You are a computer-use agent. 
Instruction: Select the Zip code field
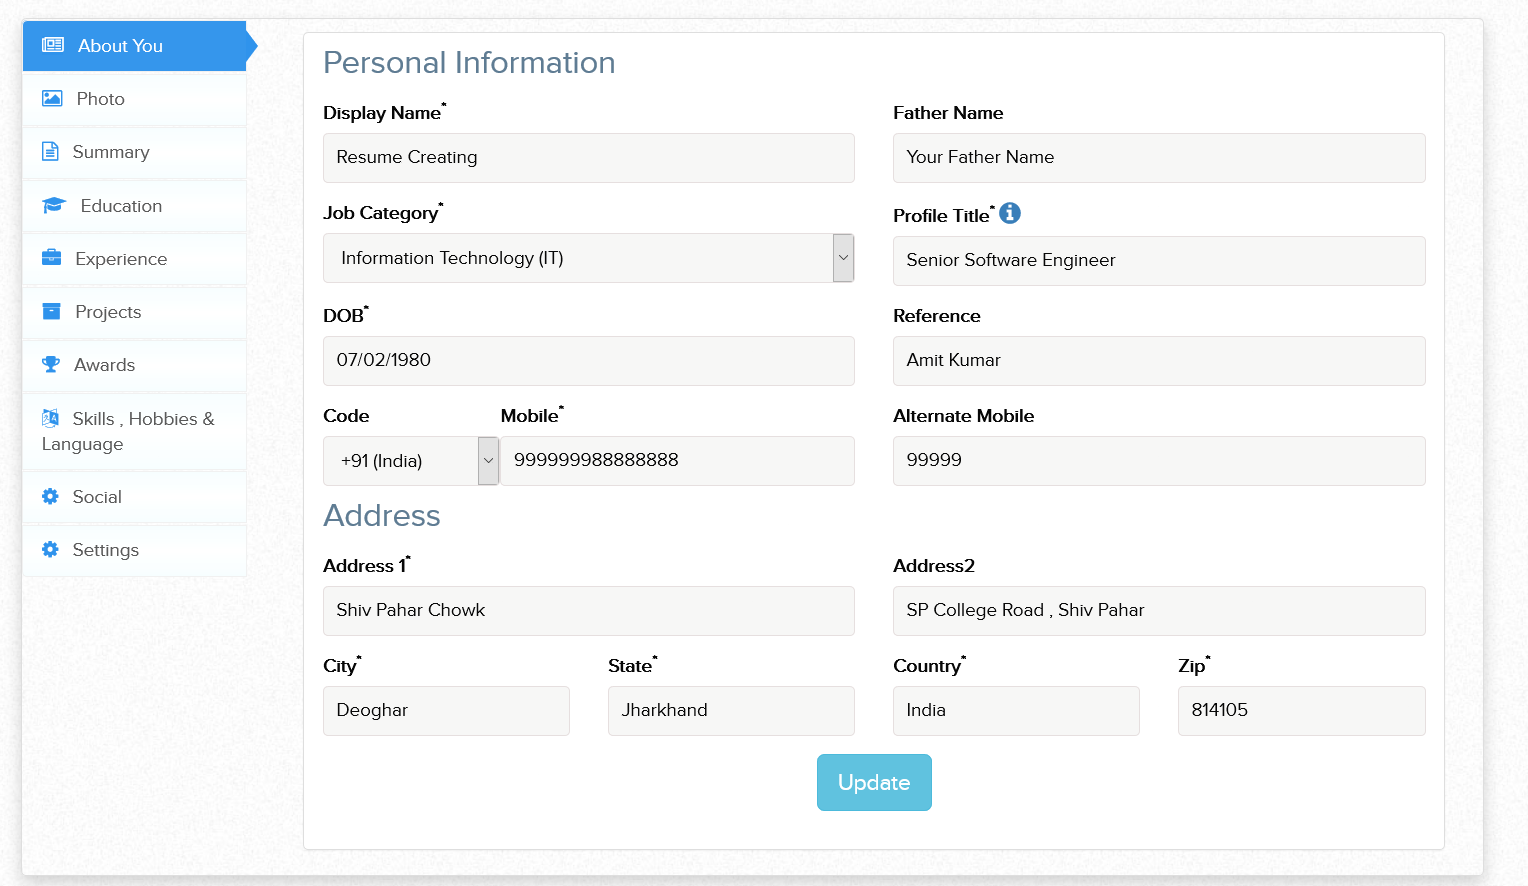tap(1301, 710)
